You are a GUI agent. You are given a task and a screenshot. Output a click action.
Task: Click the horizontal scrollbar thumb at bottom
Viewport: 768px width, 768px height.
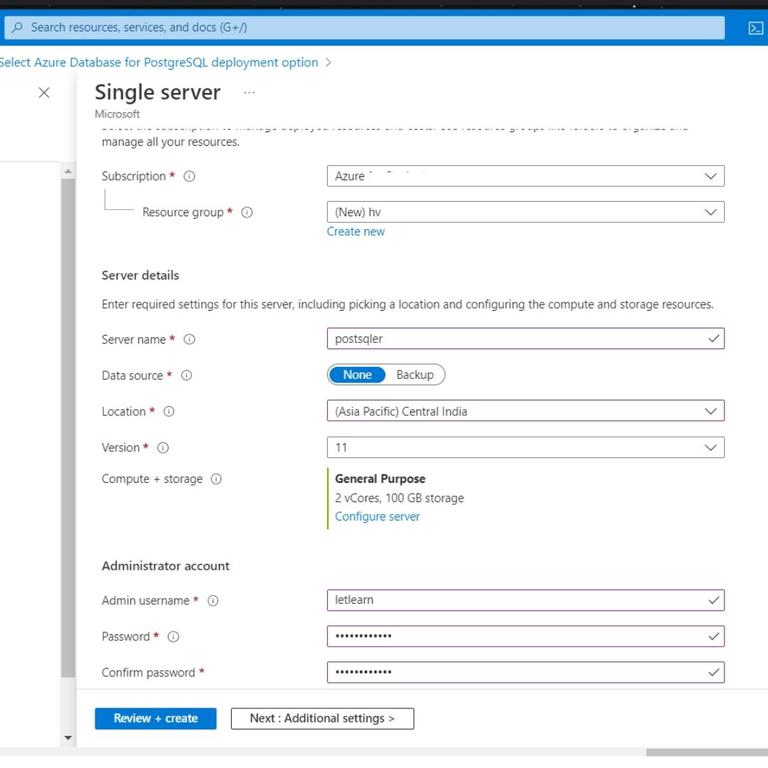707,752
